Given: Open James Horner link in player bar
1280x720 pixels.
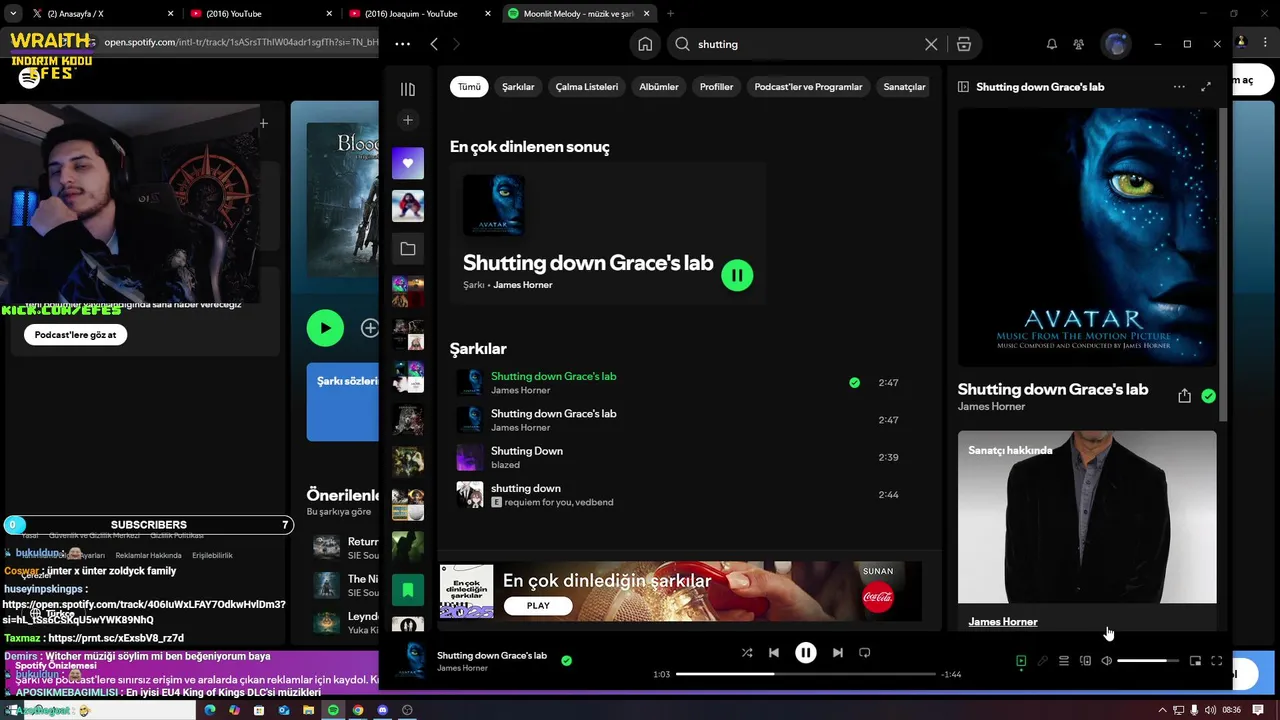Looking at the screenshot, I should click(x=462, y=668).
